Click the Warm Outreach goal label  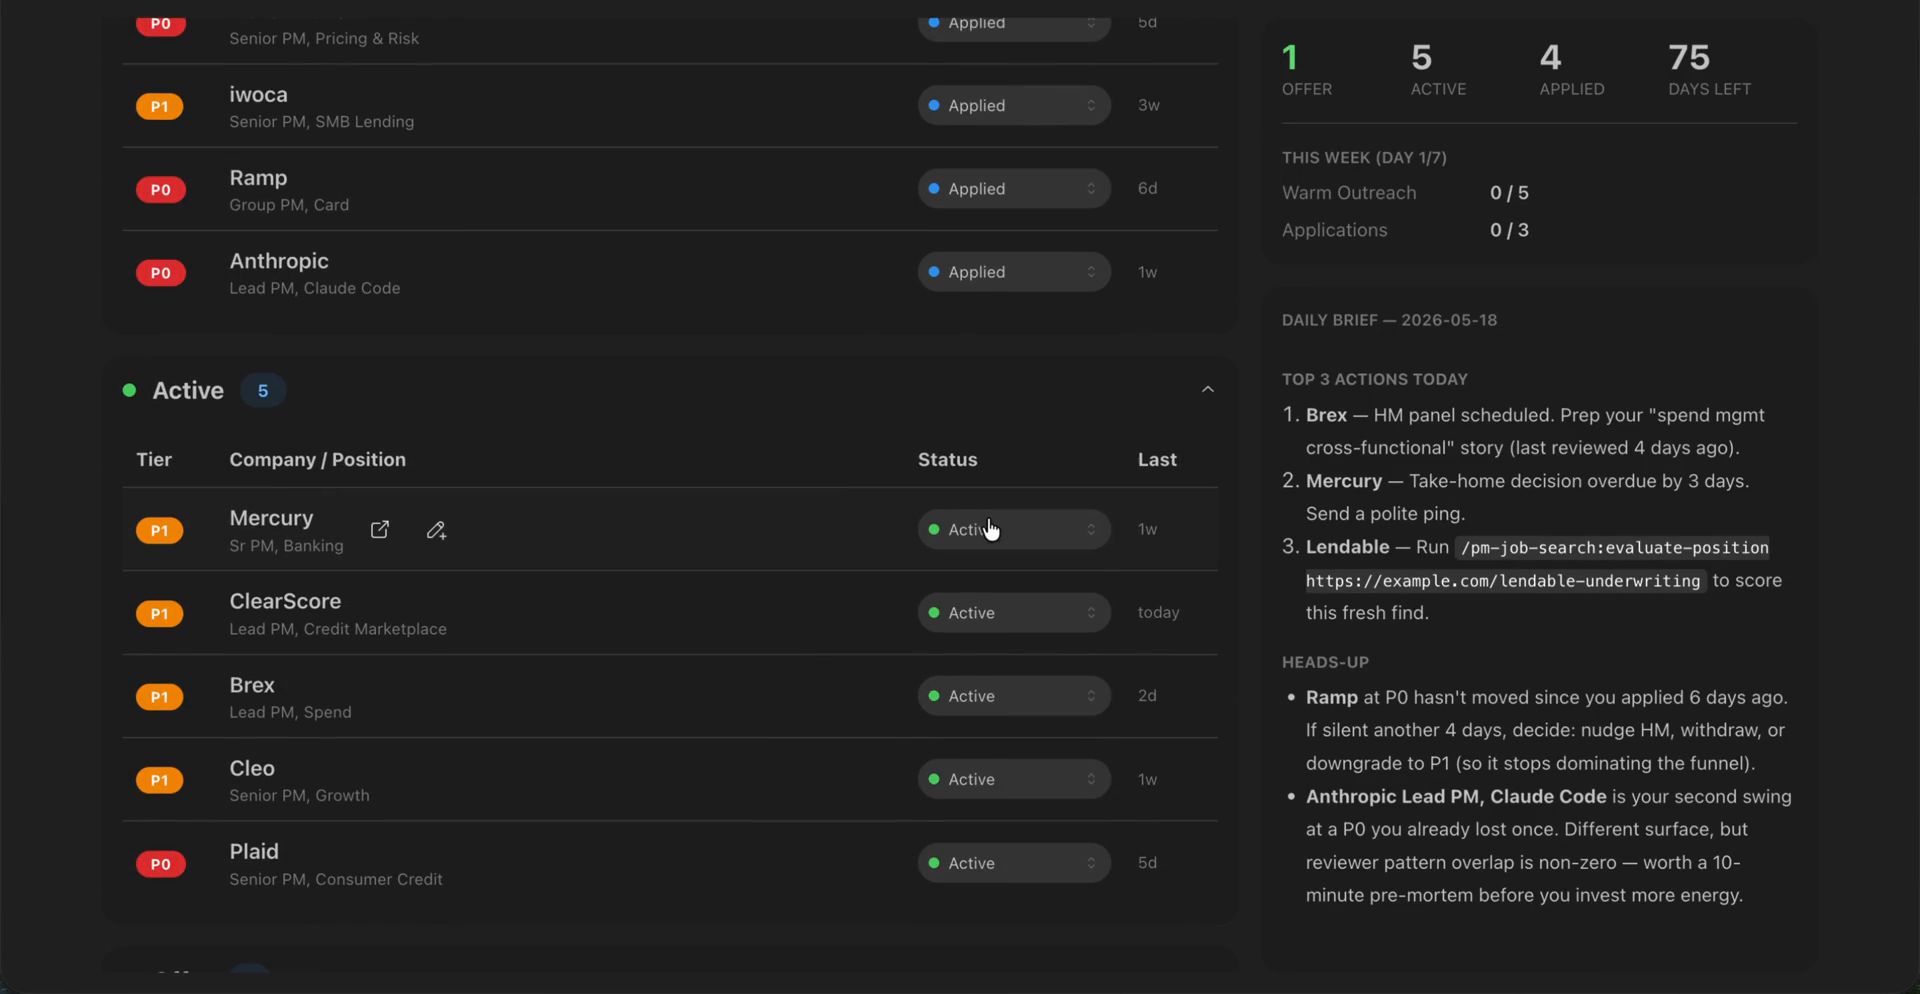click(x=1349, y=193)
